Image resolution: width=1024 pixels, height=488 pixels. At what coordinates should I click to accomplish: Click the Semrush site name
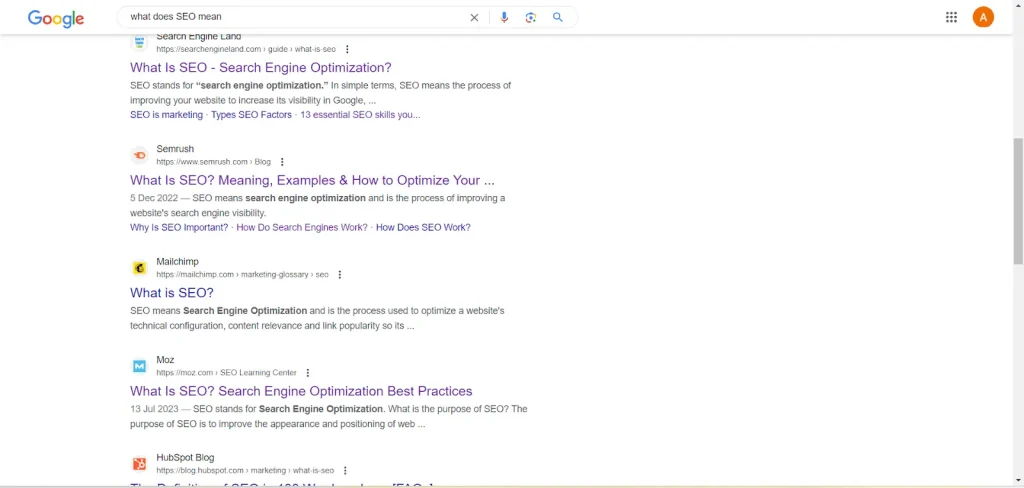coord(175,149)
